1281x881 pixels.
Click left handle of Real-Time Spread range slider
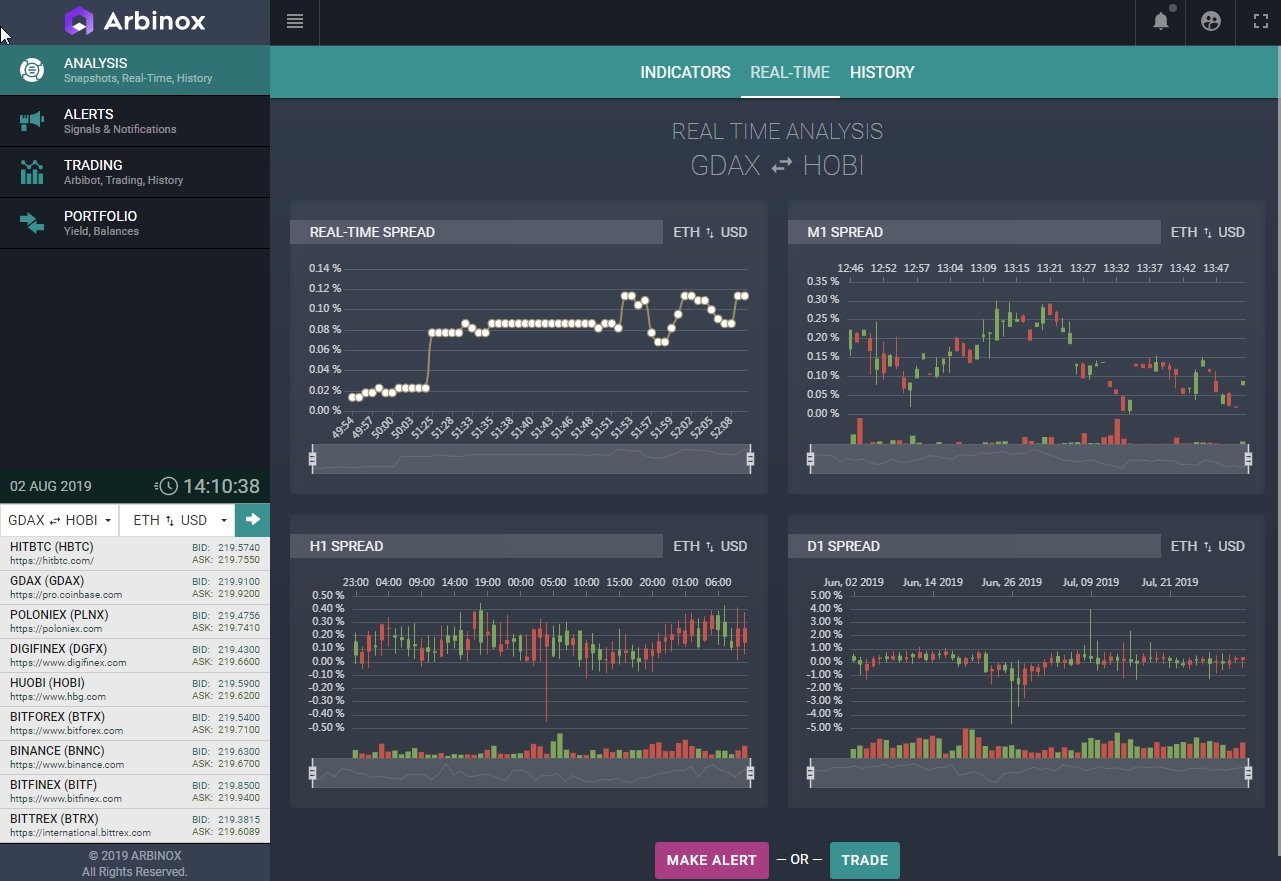pos(313,459)
